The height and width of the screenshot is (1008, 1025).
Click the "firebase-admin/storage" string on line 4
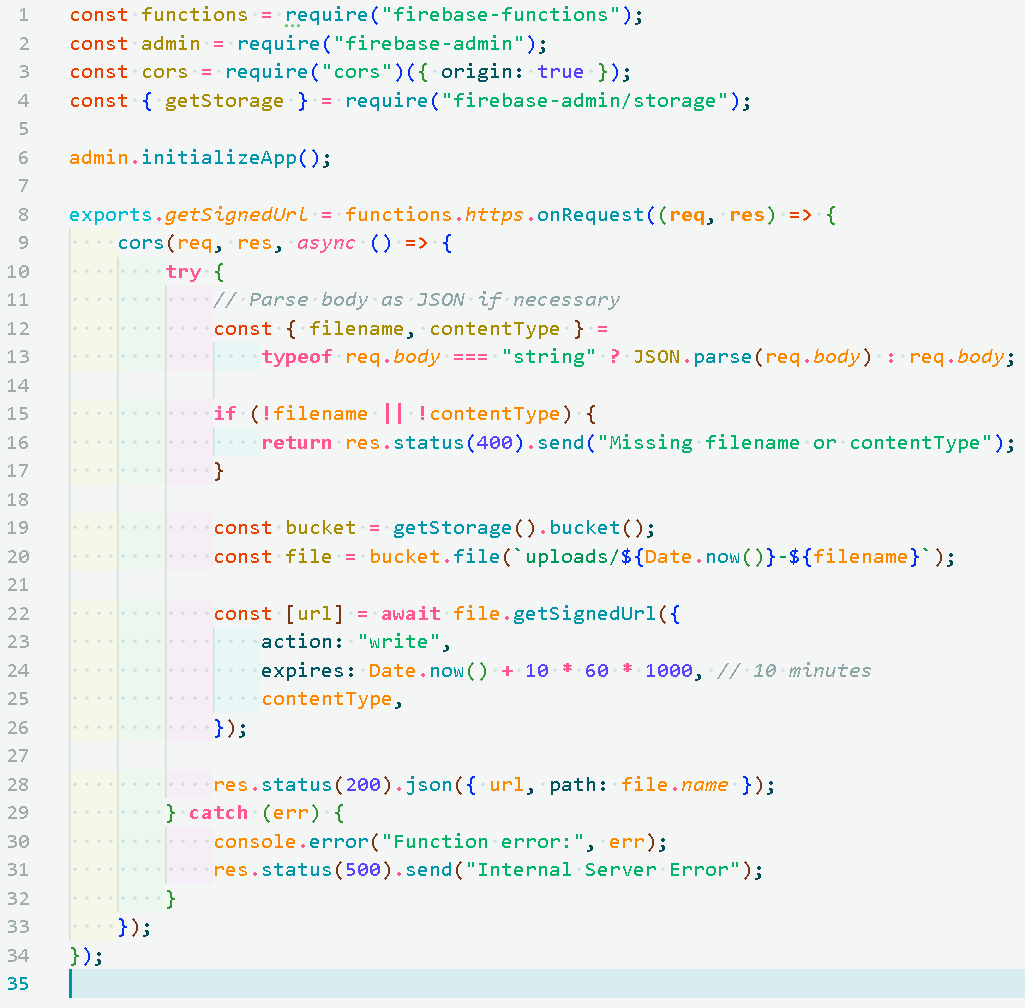584,101
